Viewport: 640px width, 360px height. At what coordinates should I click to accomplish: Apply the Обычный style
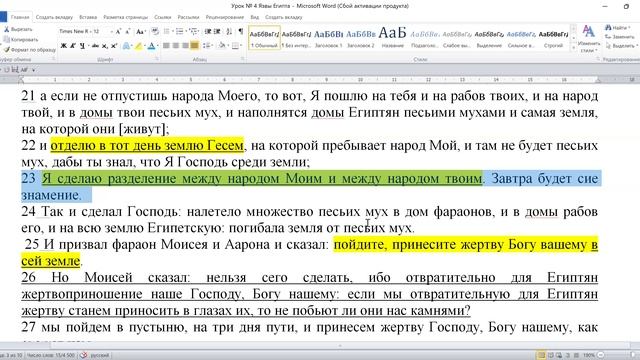[x=264, y=38]
